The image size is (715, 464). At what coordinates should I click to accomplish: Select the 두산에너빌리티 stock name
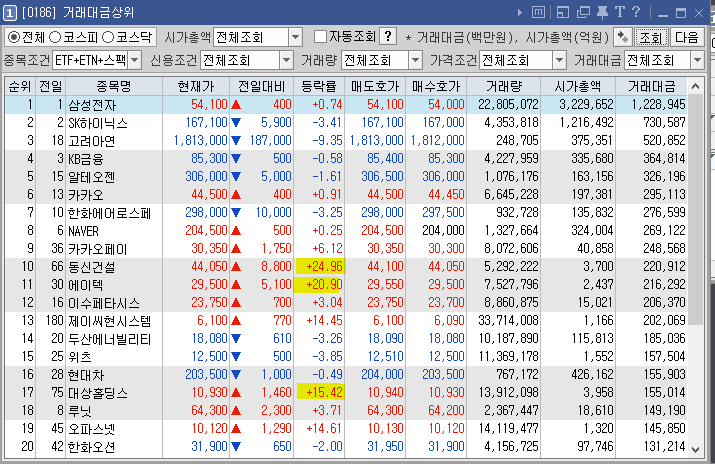click(109, 339)
